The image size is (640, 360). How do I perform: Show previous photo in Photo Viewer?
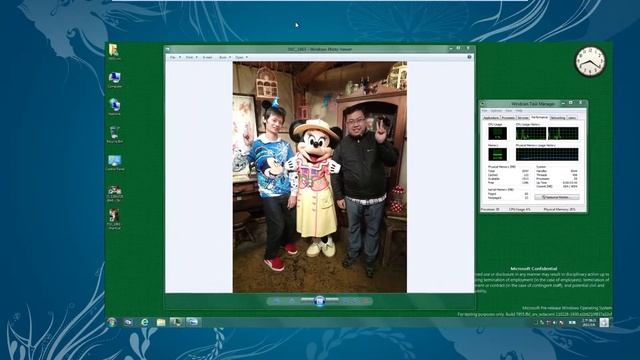(307, 300)
